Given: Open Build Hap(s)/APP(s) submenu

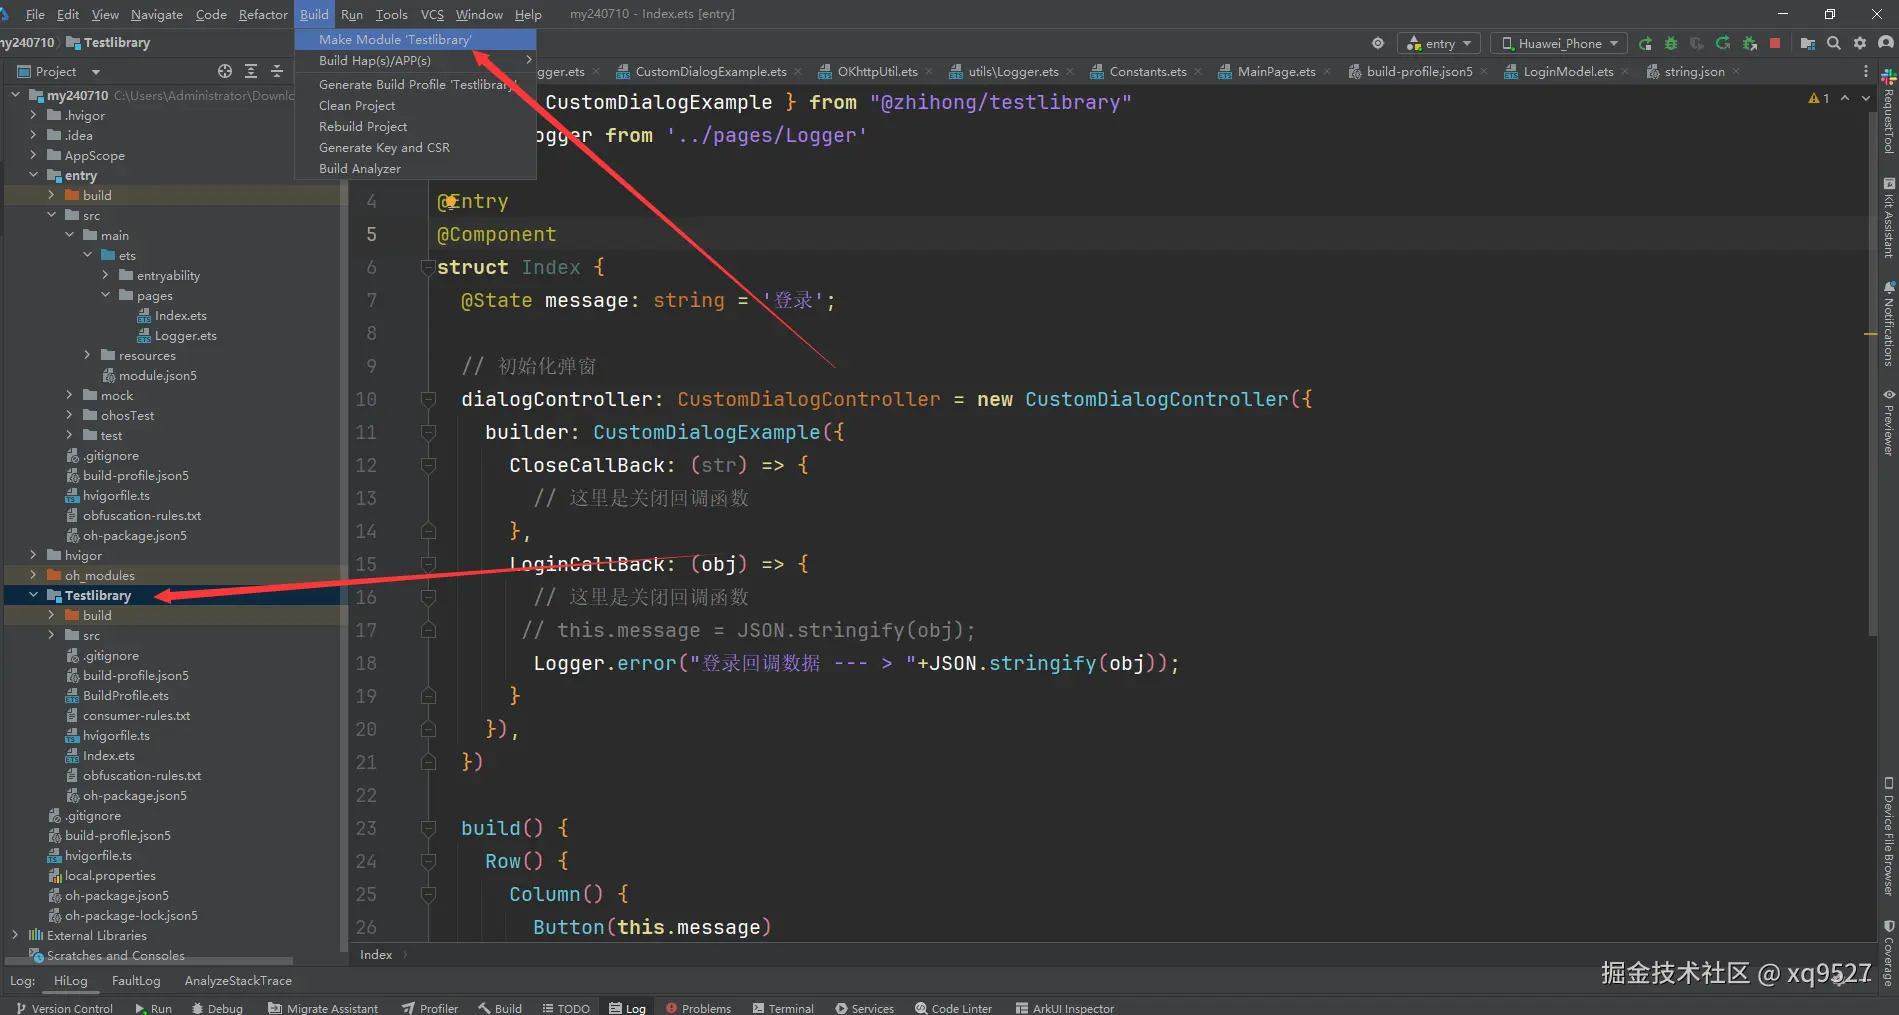Looking at the screenshot, I should click(415, 60).
